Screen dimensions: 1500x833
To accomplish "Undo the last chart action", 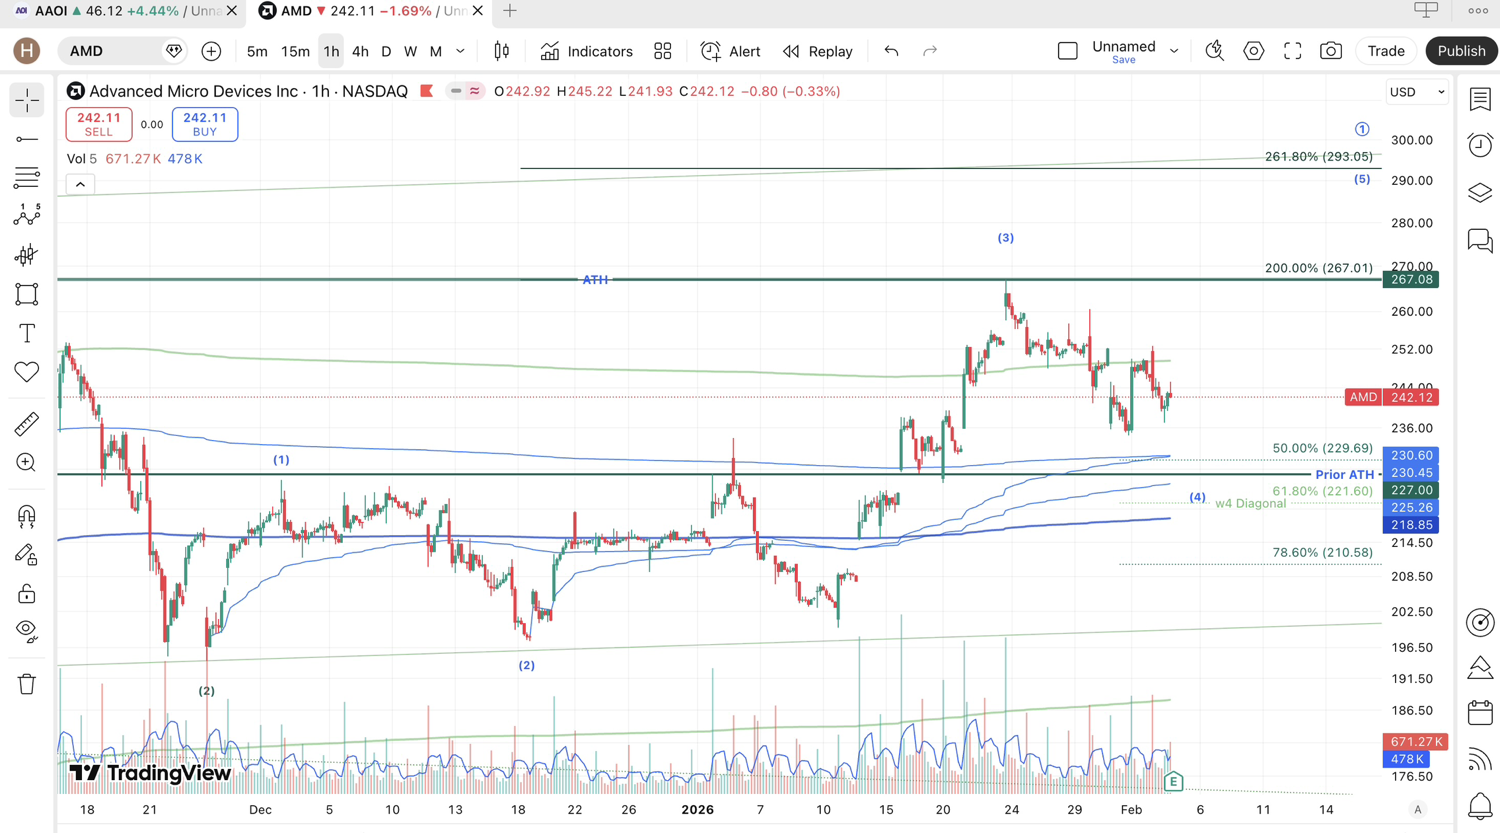I will (x=891, y=51).
